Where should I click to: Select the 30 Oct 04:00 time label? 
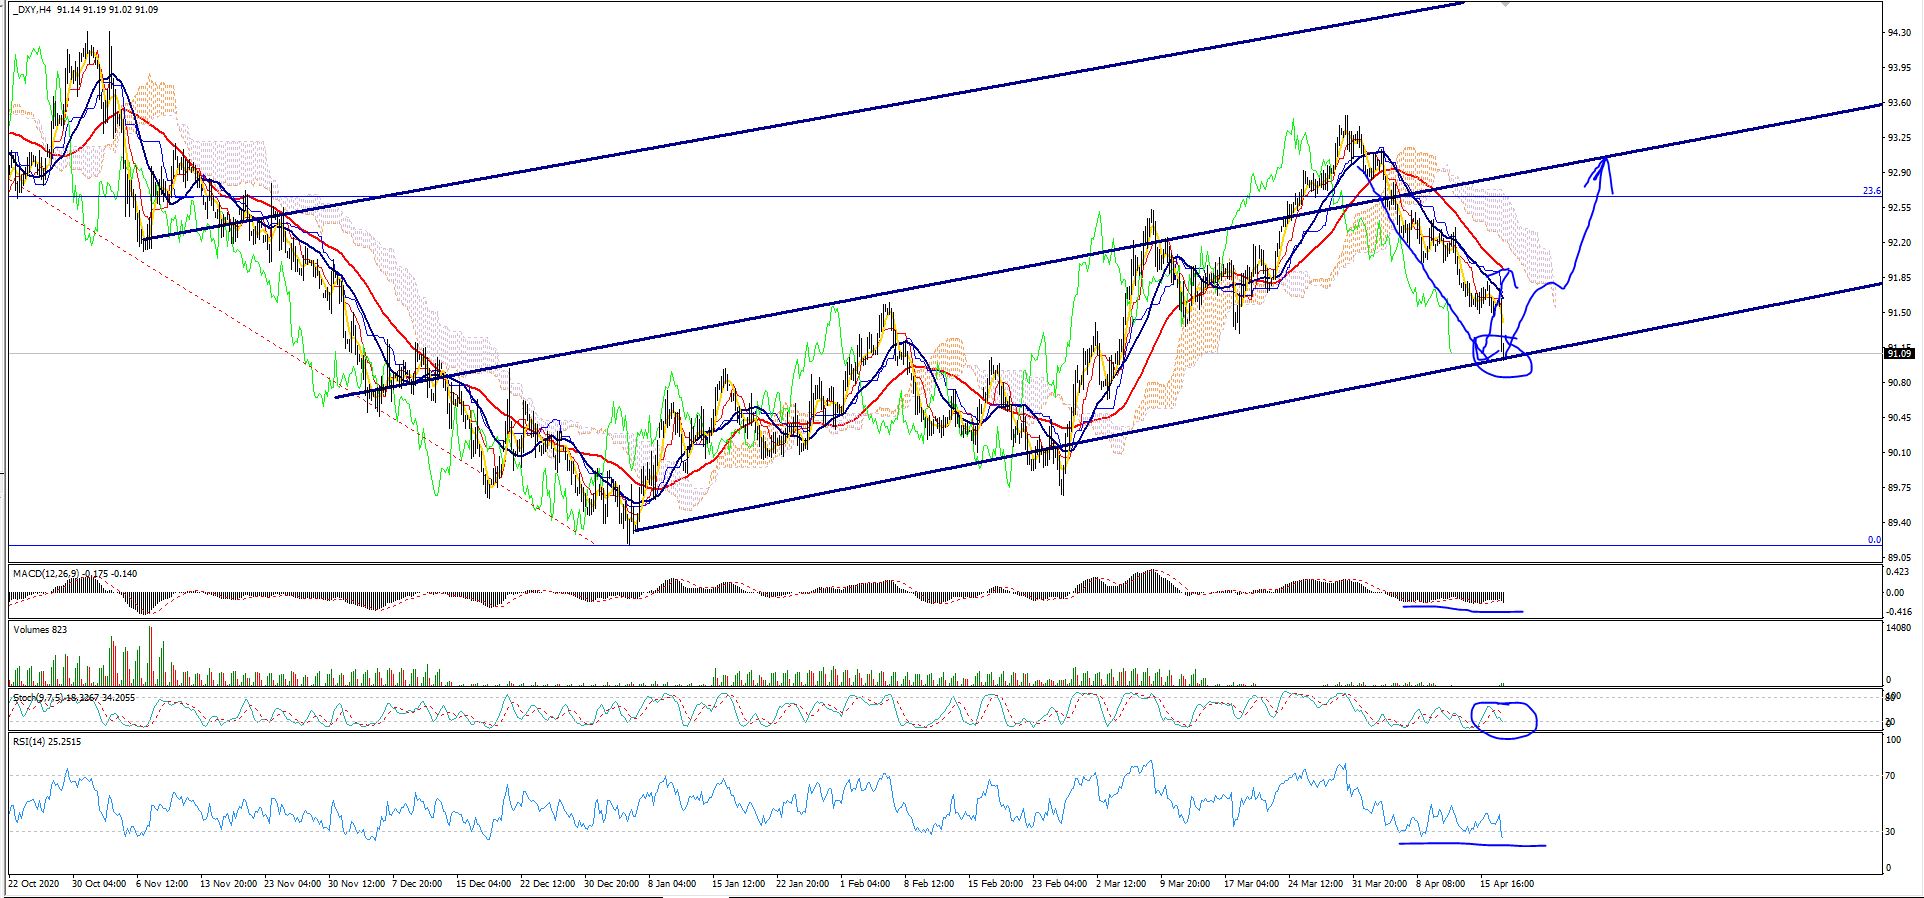coord(98,885)
